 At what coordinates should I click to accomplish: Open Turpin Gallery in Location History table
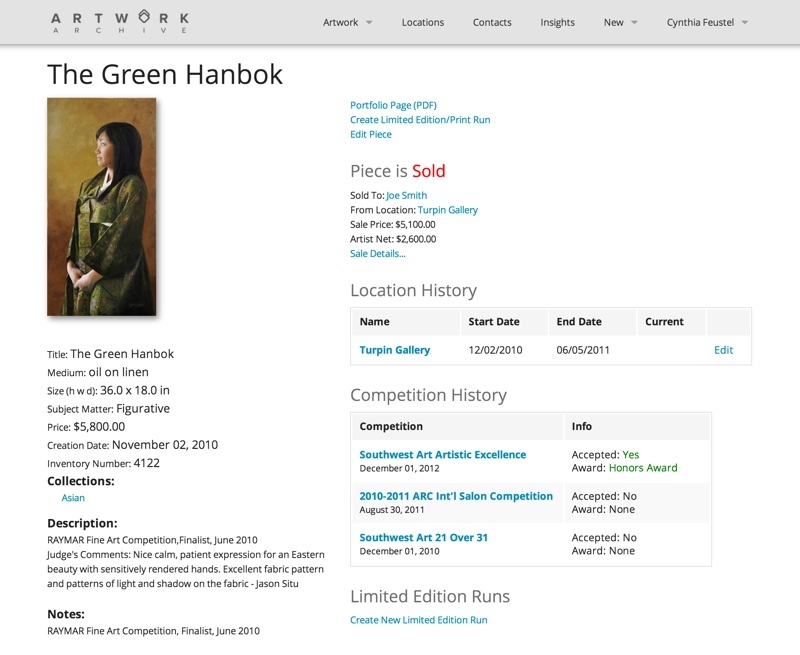pyautogui.click(x=395, y=350)
